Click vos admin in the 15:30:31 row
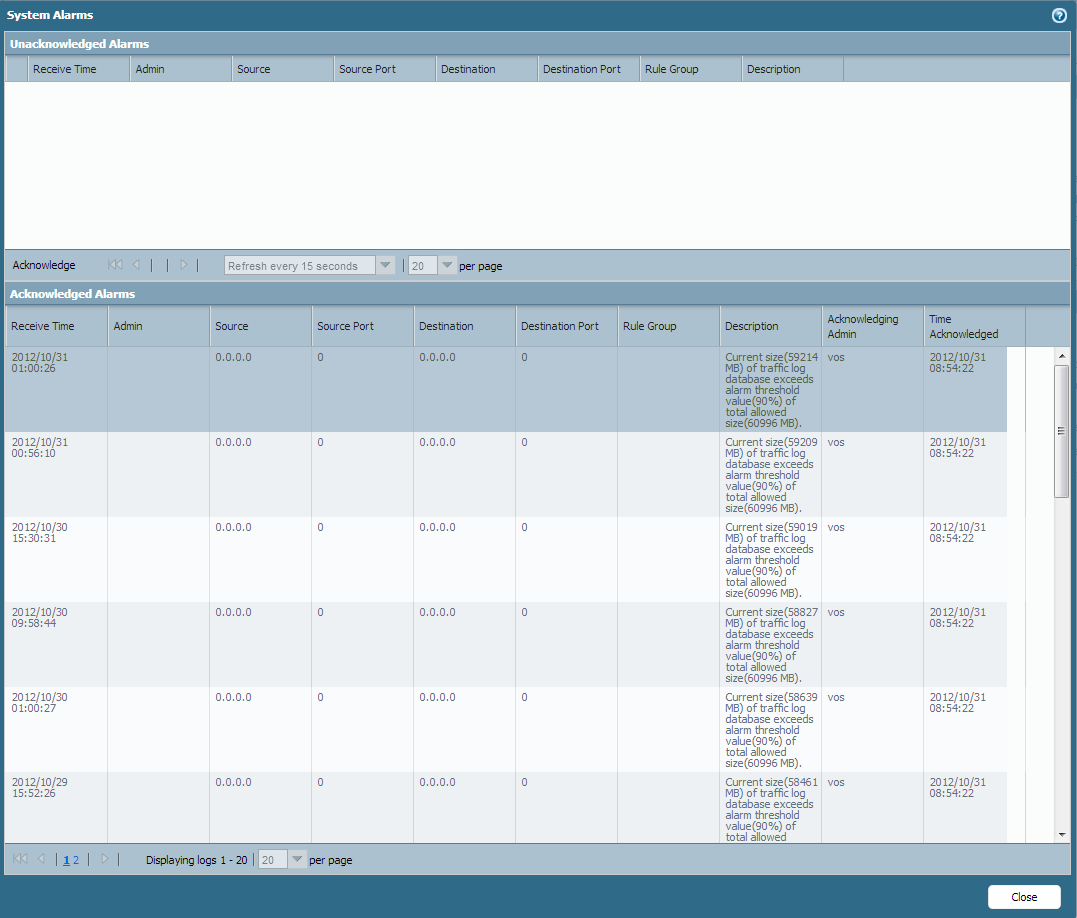The image size is (1077, 918). [x=836, y=527]
